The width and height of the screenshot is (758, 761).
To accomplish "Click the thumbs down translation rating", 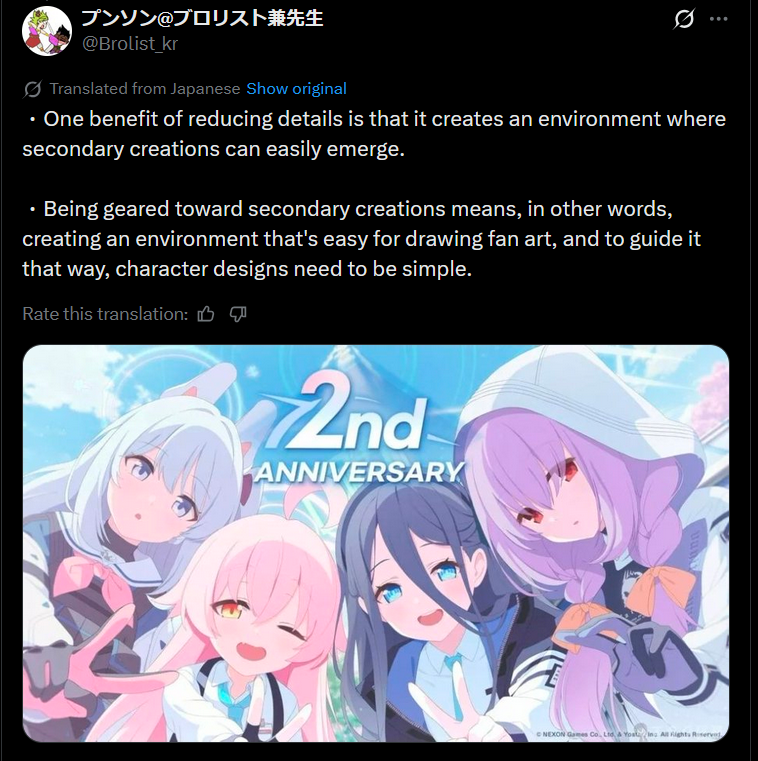I will click(238, 314).
